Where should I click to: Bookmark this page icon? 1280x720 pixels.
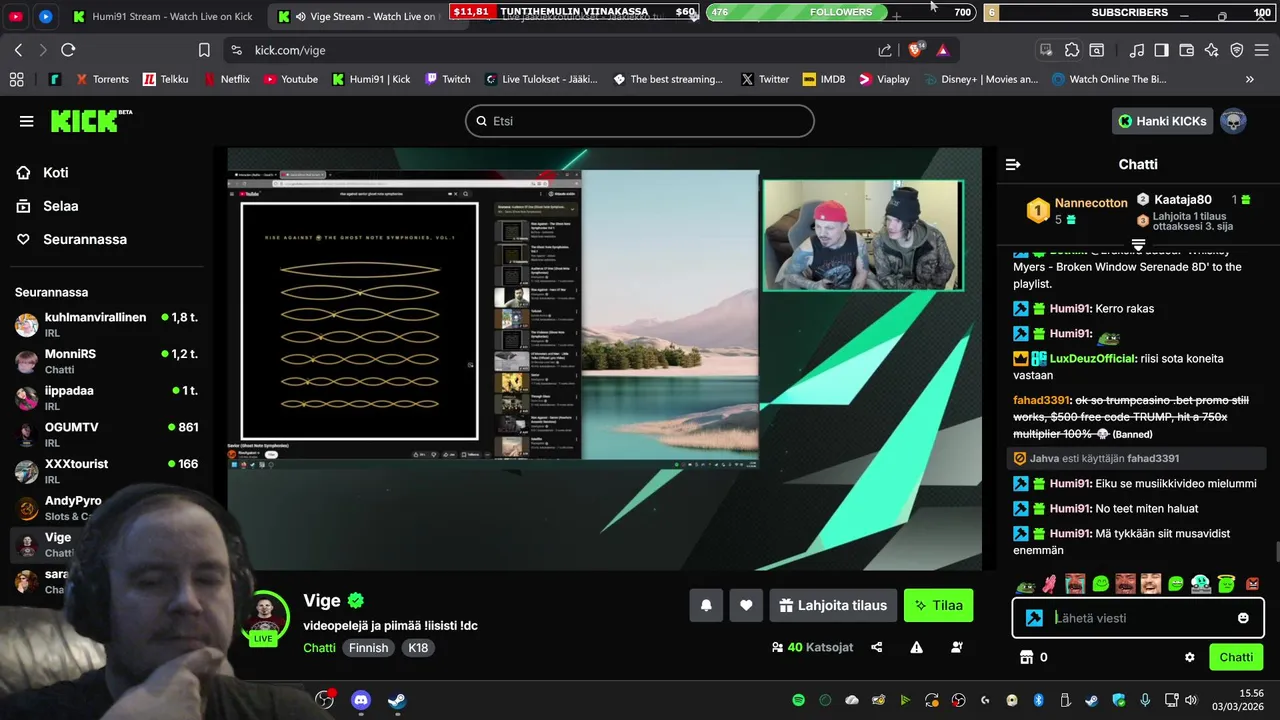tap(204, 50)
